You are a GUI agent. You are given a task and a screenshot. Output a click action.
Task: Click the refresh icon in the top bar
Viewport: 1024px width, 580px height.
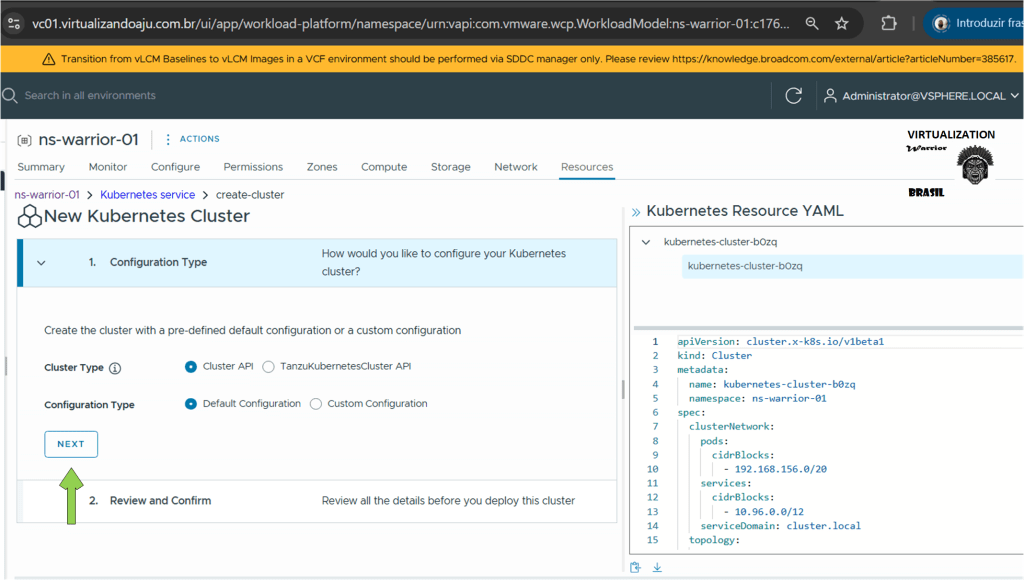coord(794,96)
